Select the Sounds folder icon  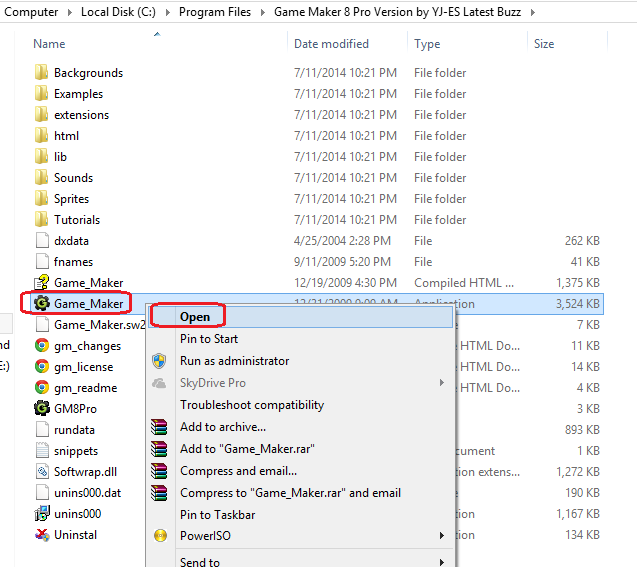pyautogui.click(x=41, y=177)
